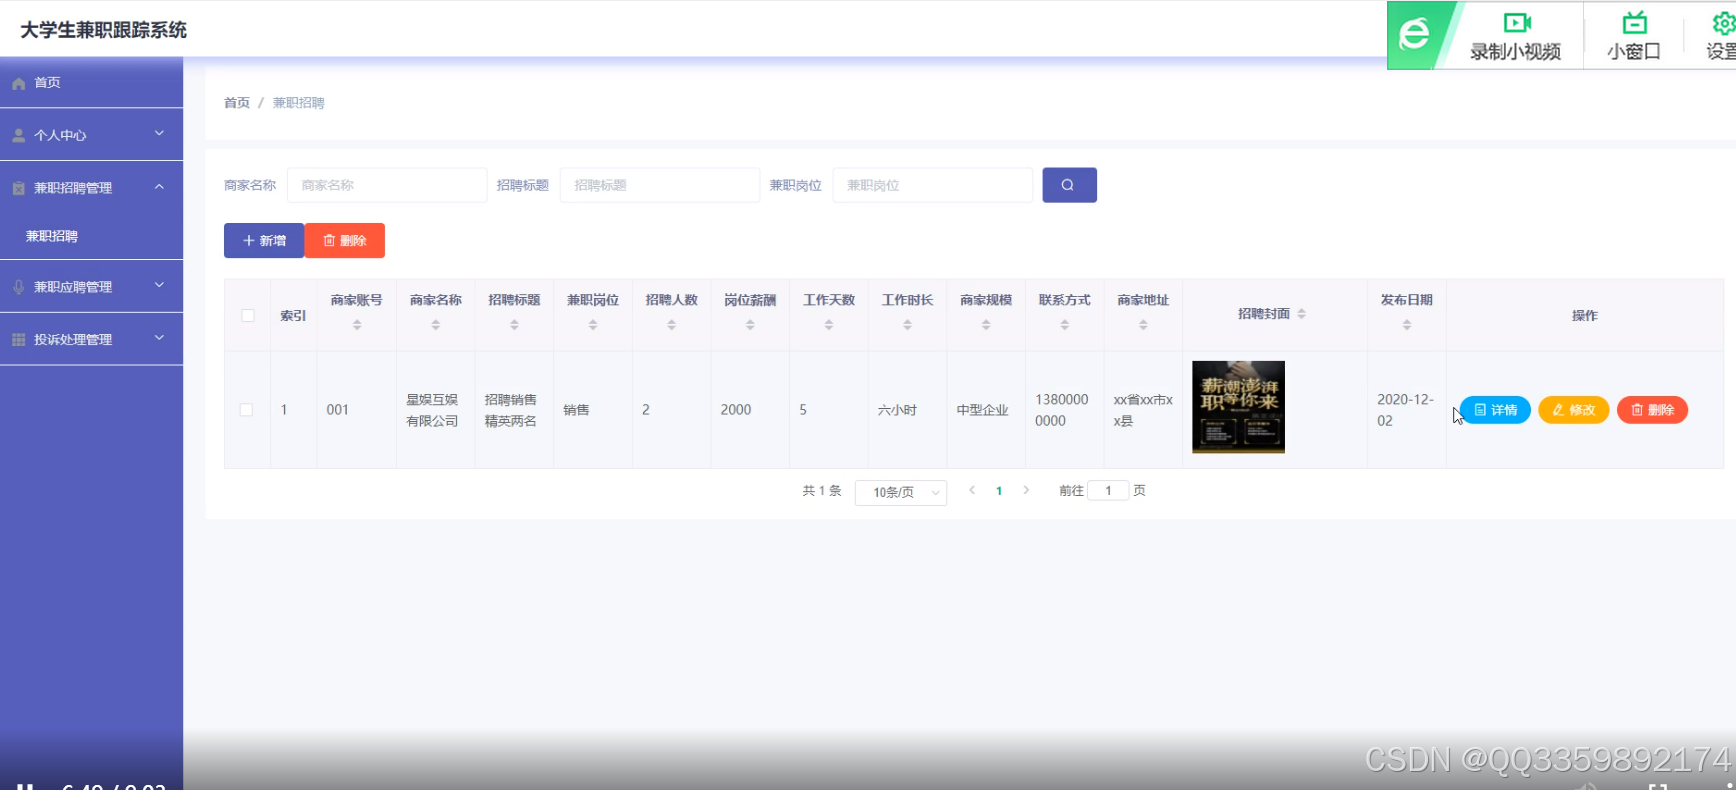This screenshot has width=1736, height=790.
Task: Click 修改 edit button for row 001
Action: (x=1573, y=410)
